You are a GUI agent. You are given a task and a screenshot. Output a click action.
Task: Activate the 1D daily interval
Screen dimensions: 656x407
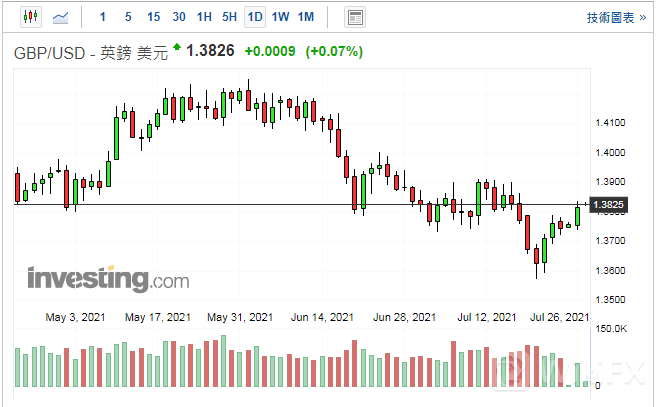pos(255,17)
